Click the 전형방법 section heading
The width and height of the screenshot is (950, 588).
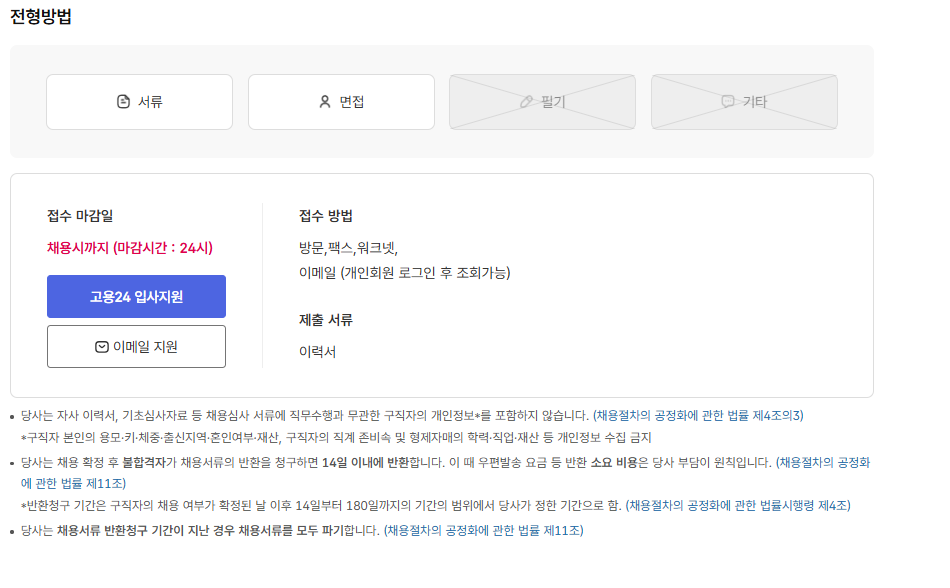coord(40,17)
